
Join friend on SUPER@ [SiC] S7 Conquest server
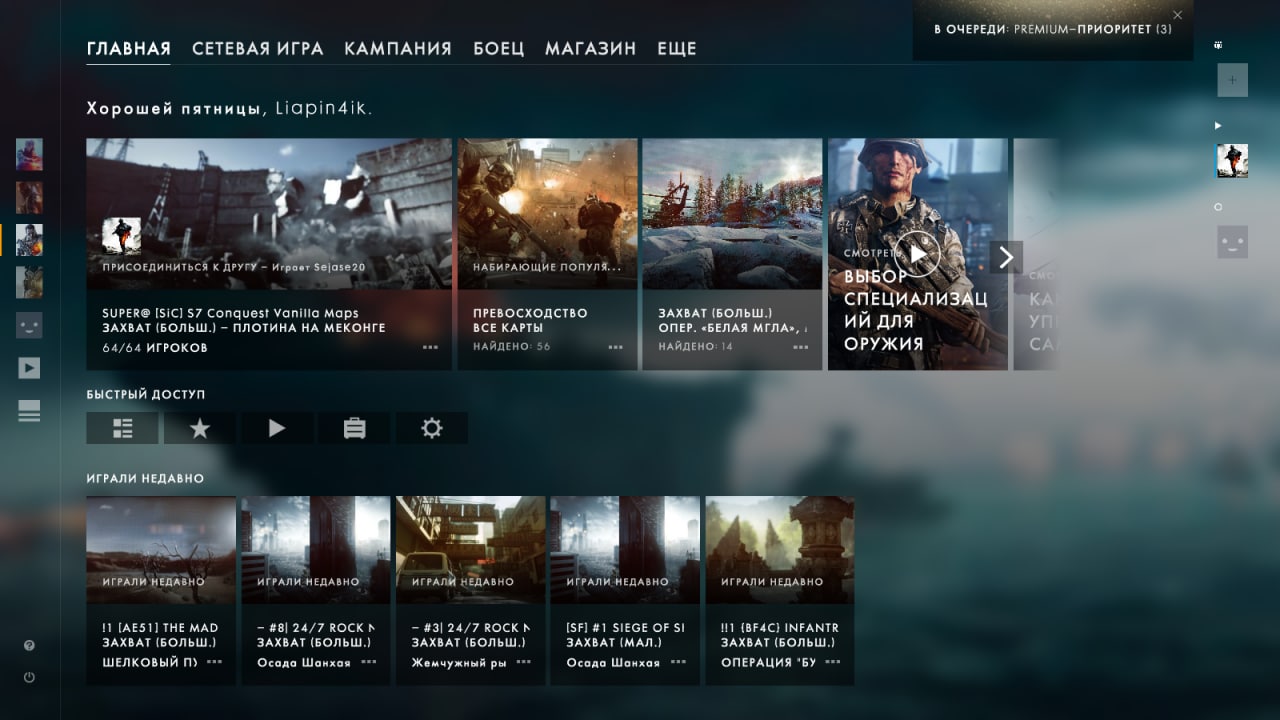pyautogui.click(x=269, y=254)
